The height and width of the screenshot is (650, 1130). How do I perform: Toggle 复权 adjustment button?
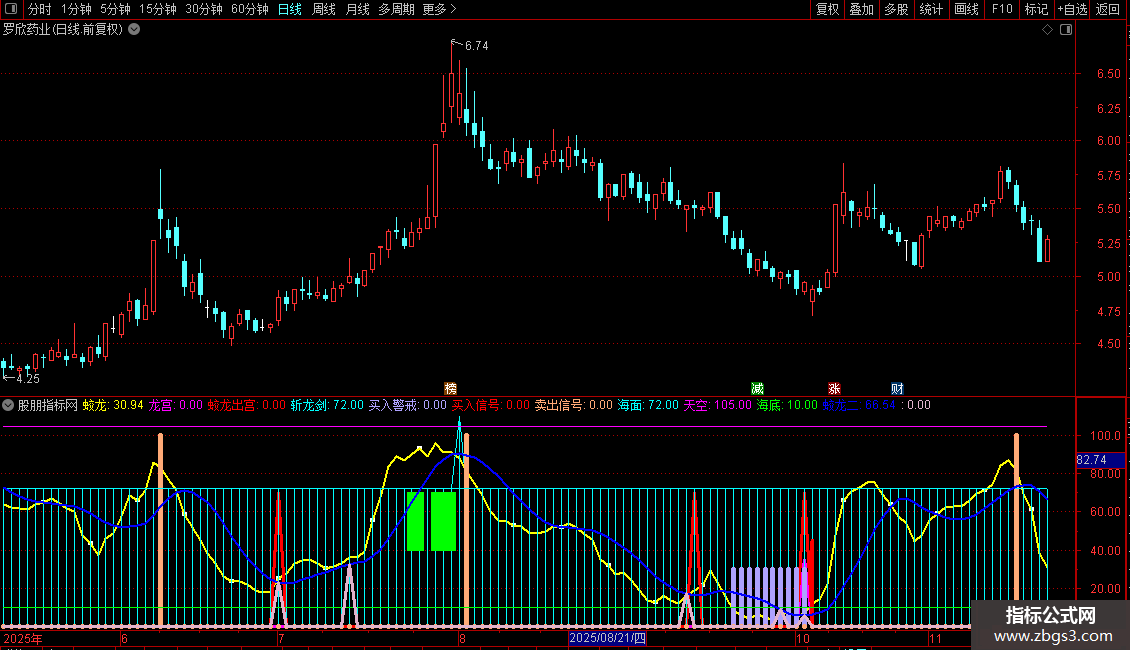coord(827,9)
